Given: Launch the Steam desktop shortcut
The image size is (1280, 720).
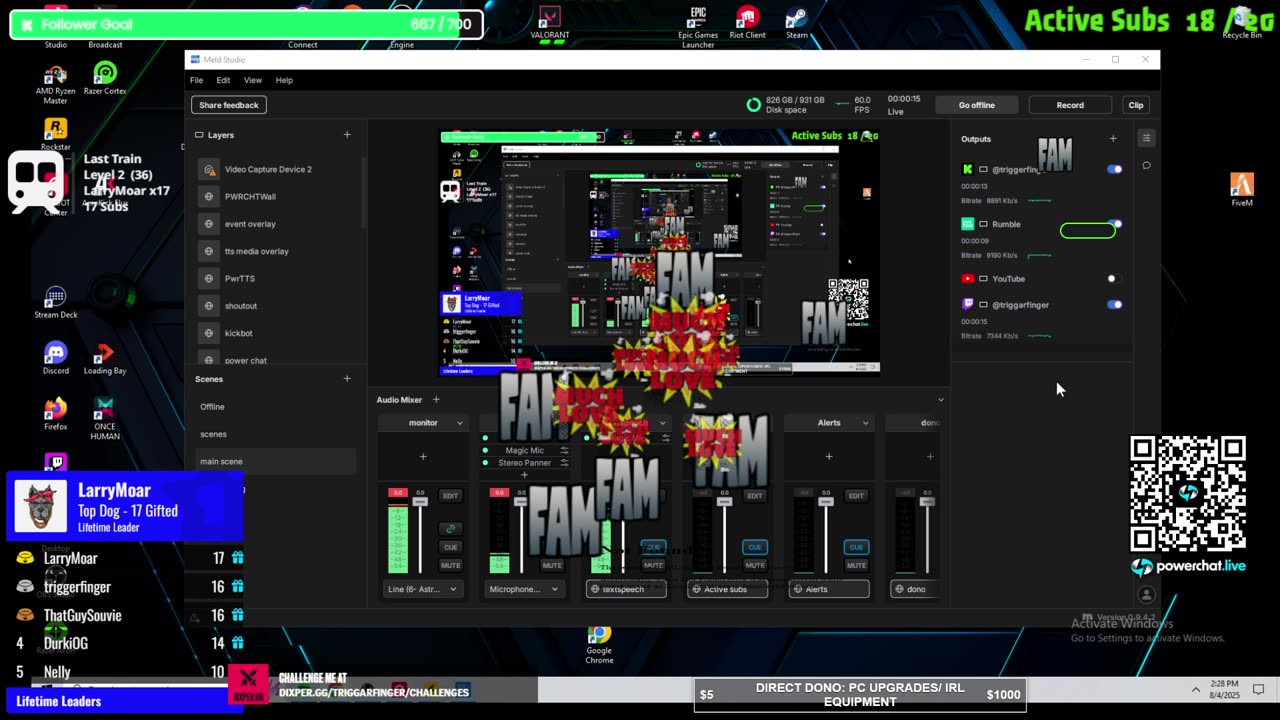Looking at the screenshot, I should coord(797,22).
